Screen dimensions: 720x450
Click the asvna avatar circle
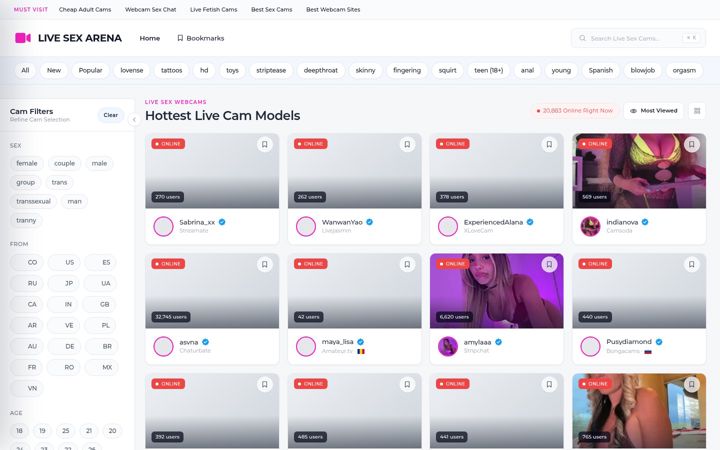coord(163,346)
